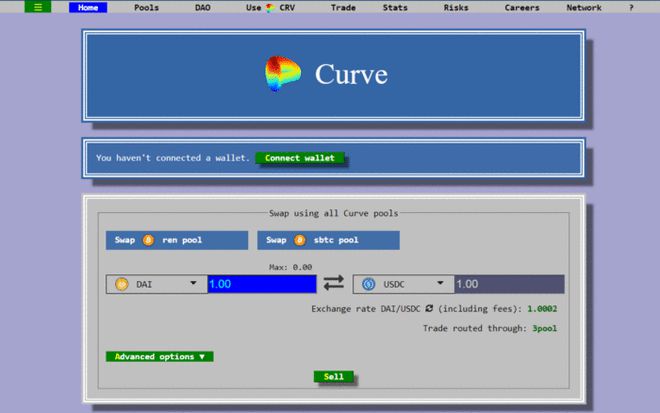Select Swap sbtc pool button
This screenshot has width=660, height=413.
329,240
